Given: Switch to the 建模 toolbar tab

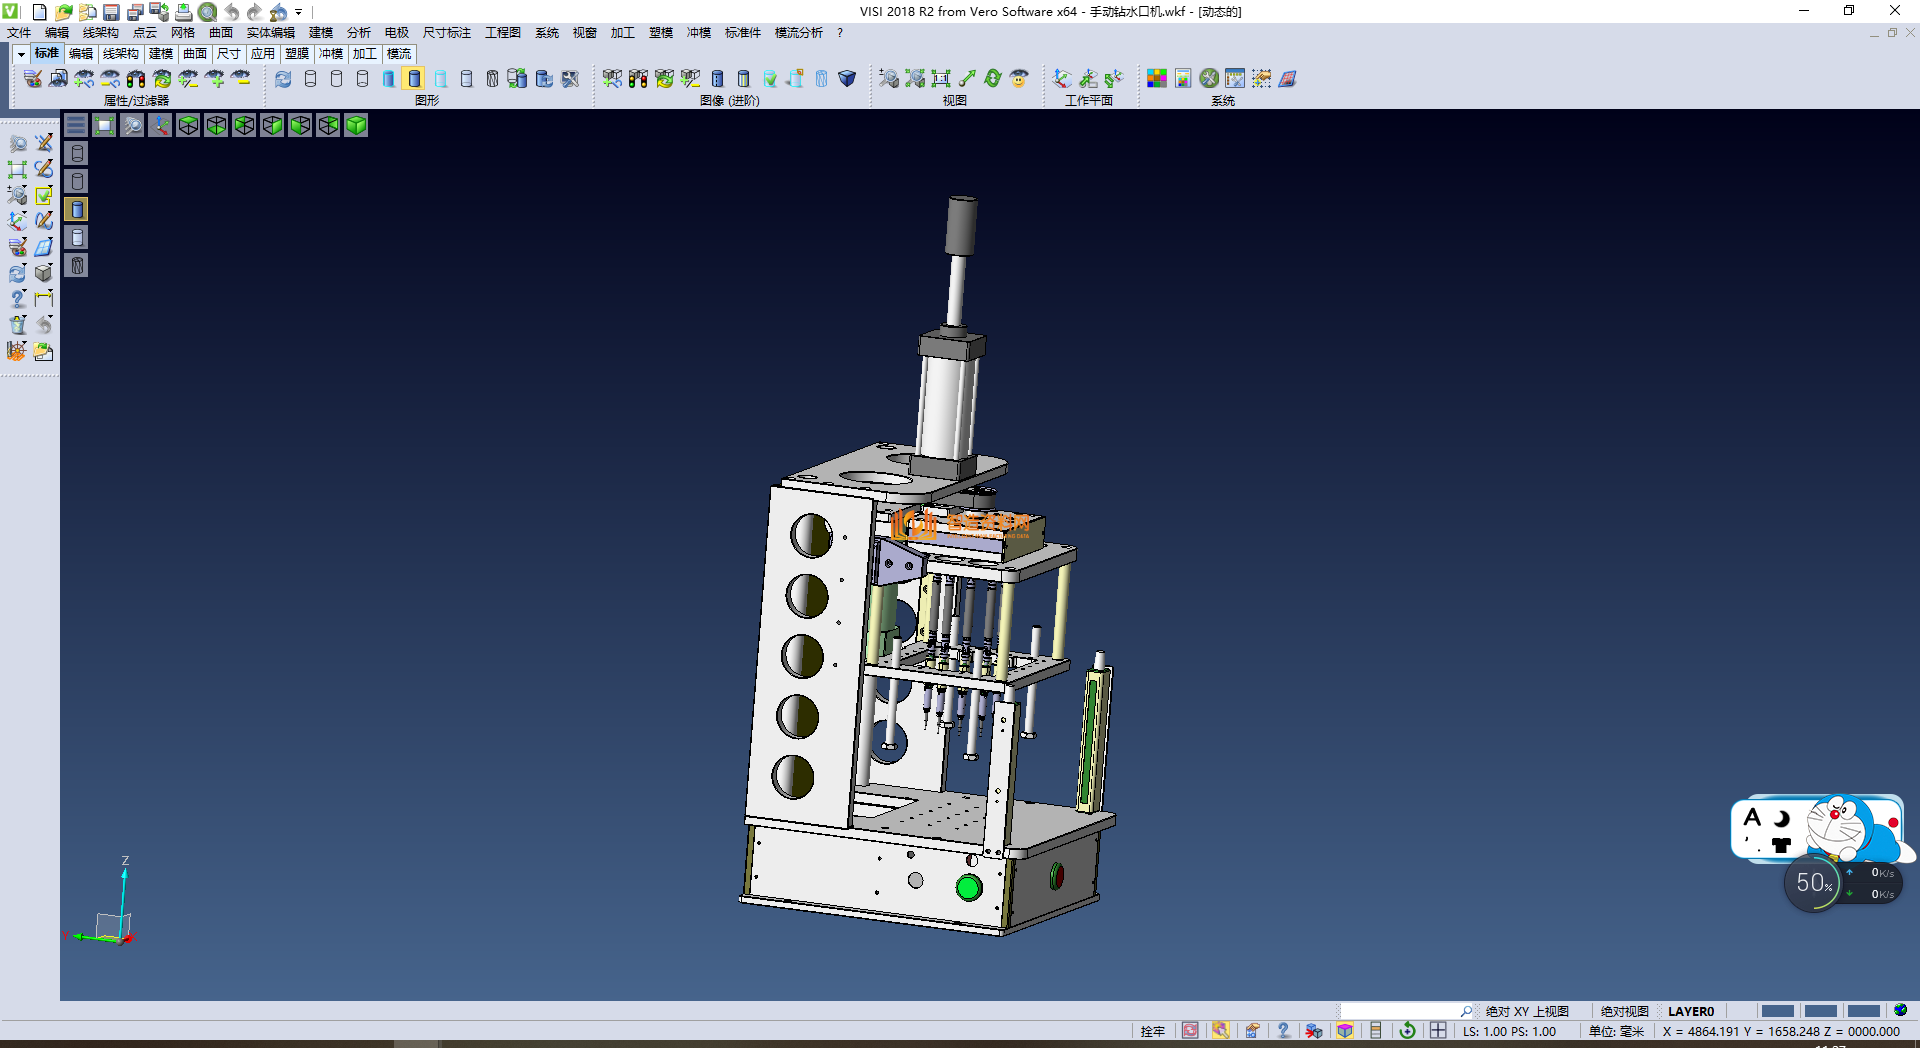Looking at the screenshot, I should [x=160, y=54].
